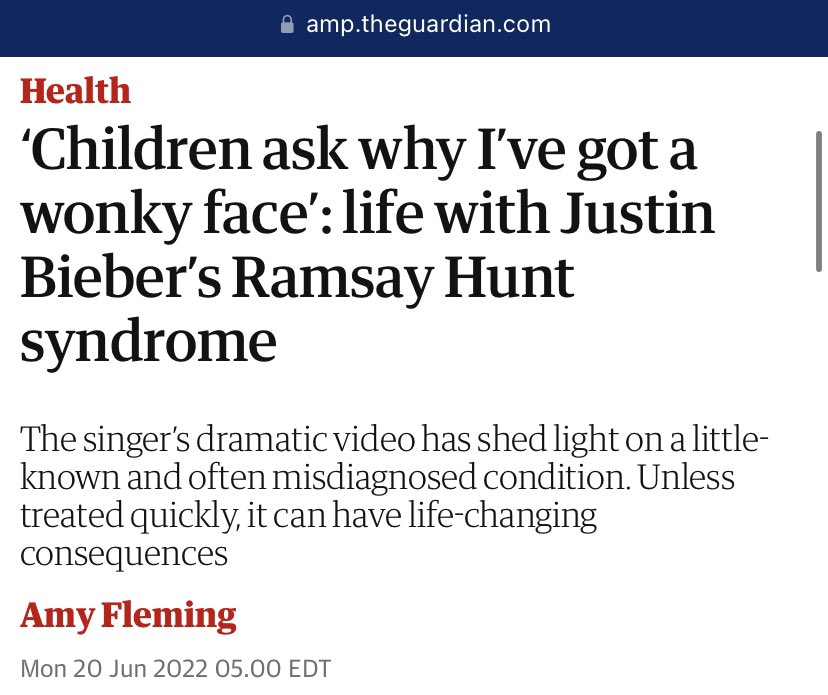Tap the padlock security icon
The image size is (828, 695).
tap(287, 24)
